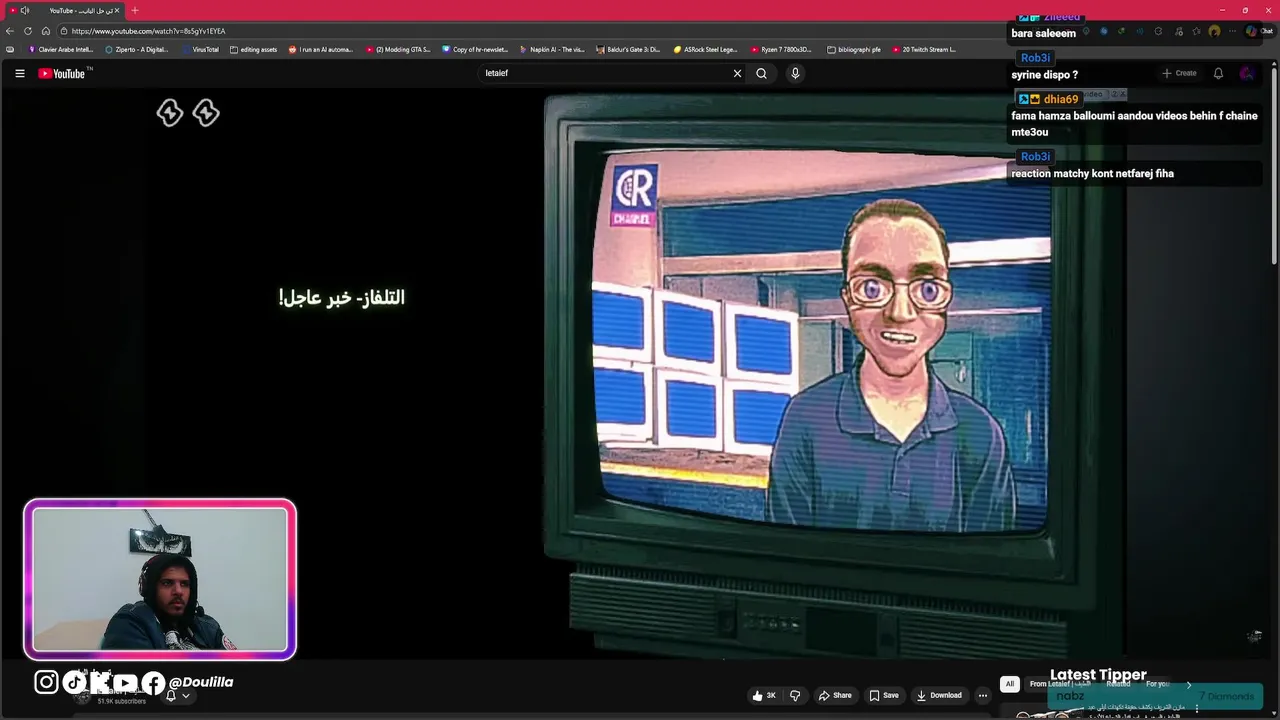Download the video
Viewport: 1280px width, 720px height.
[x=939, y=695]
